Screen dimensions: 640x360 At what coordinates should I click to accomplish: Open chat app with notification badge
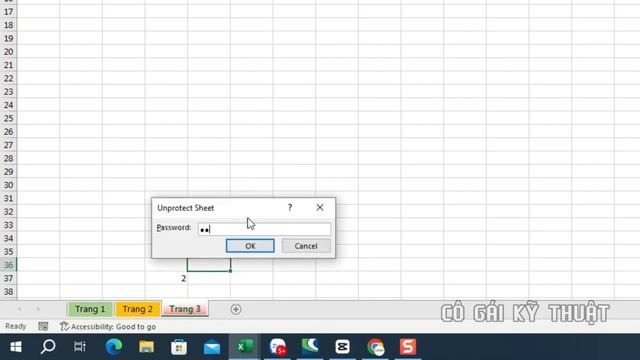pos(278,347)
